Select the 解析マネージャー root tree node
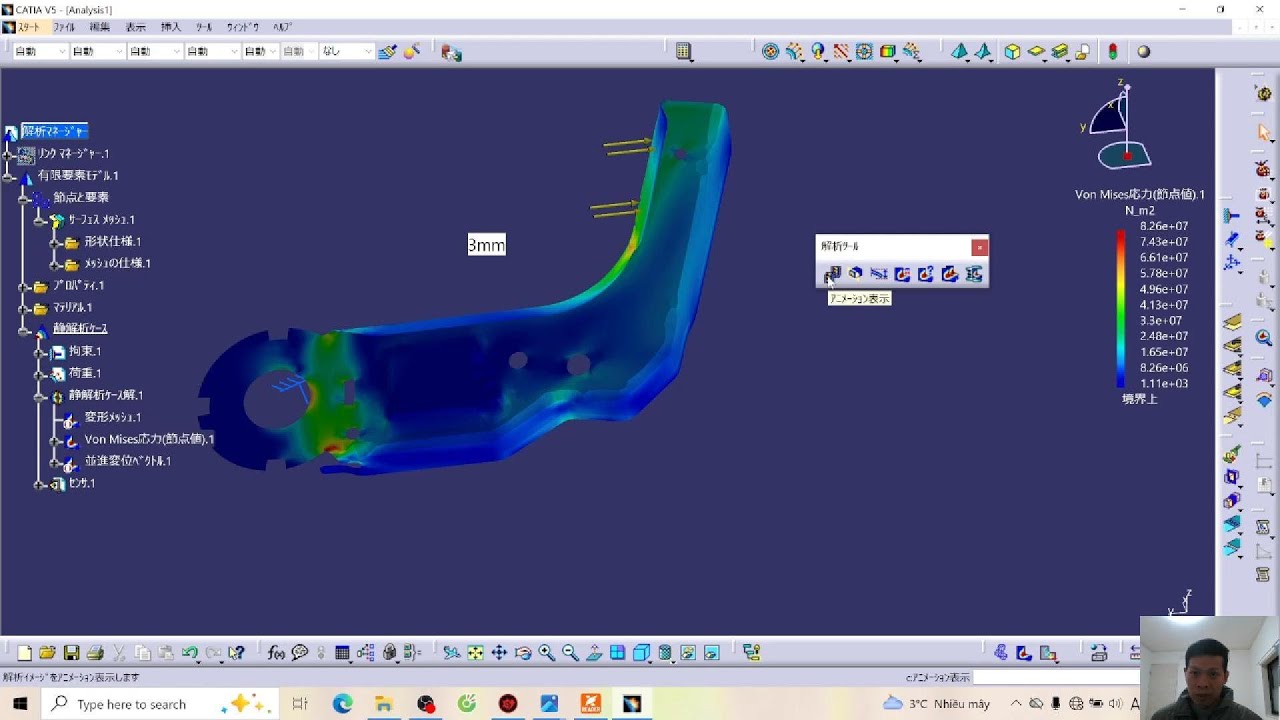The image size is (1280, 720). click(x=54, y=131)
